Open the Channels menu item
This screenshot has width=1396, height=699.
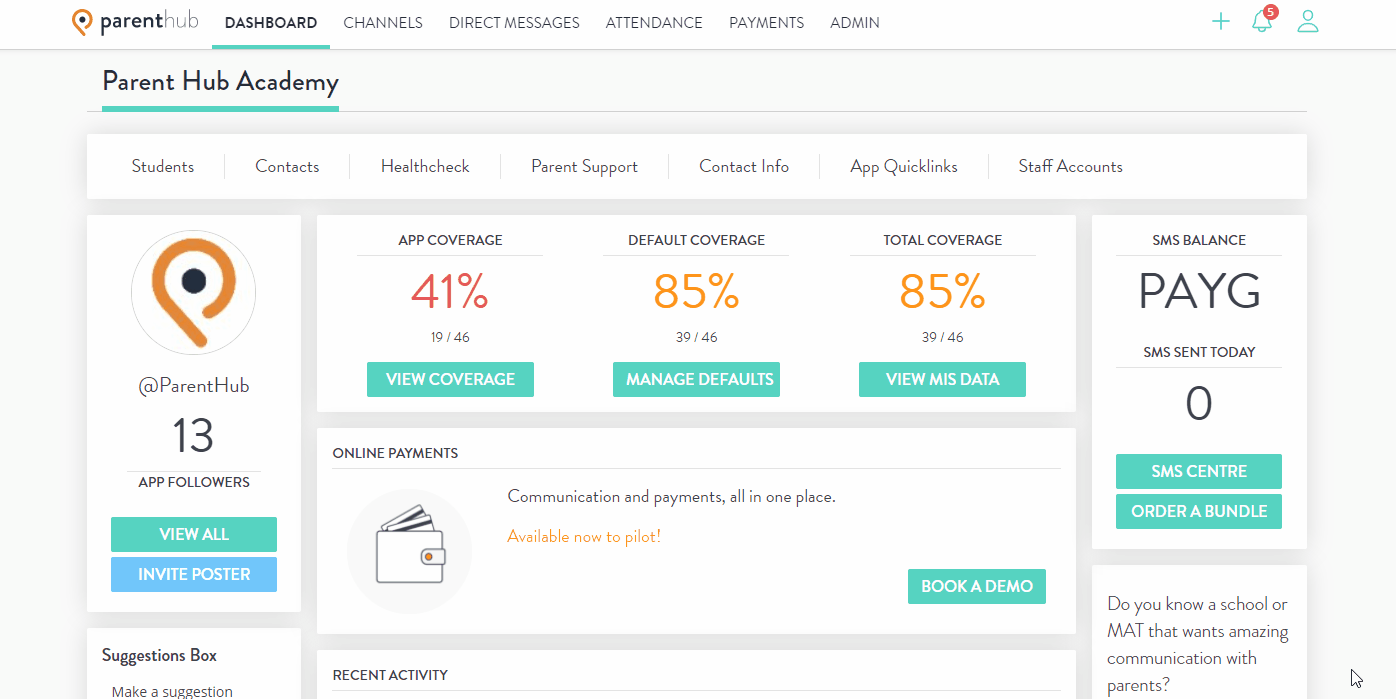pos(383,23)
